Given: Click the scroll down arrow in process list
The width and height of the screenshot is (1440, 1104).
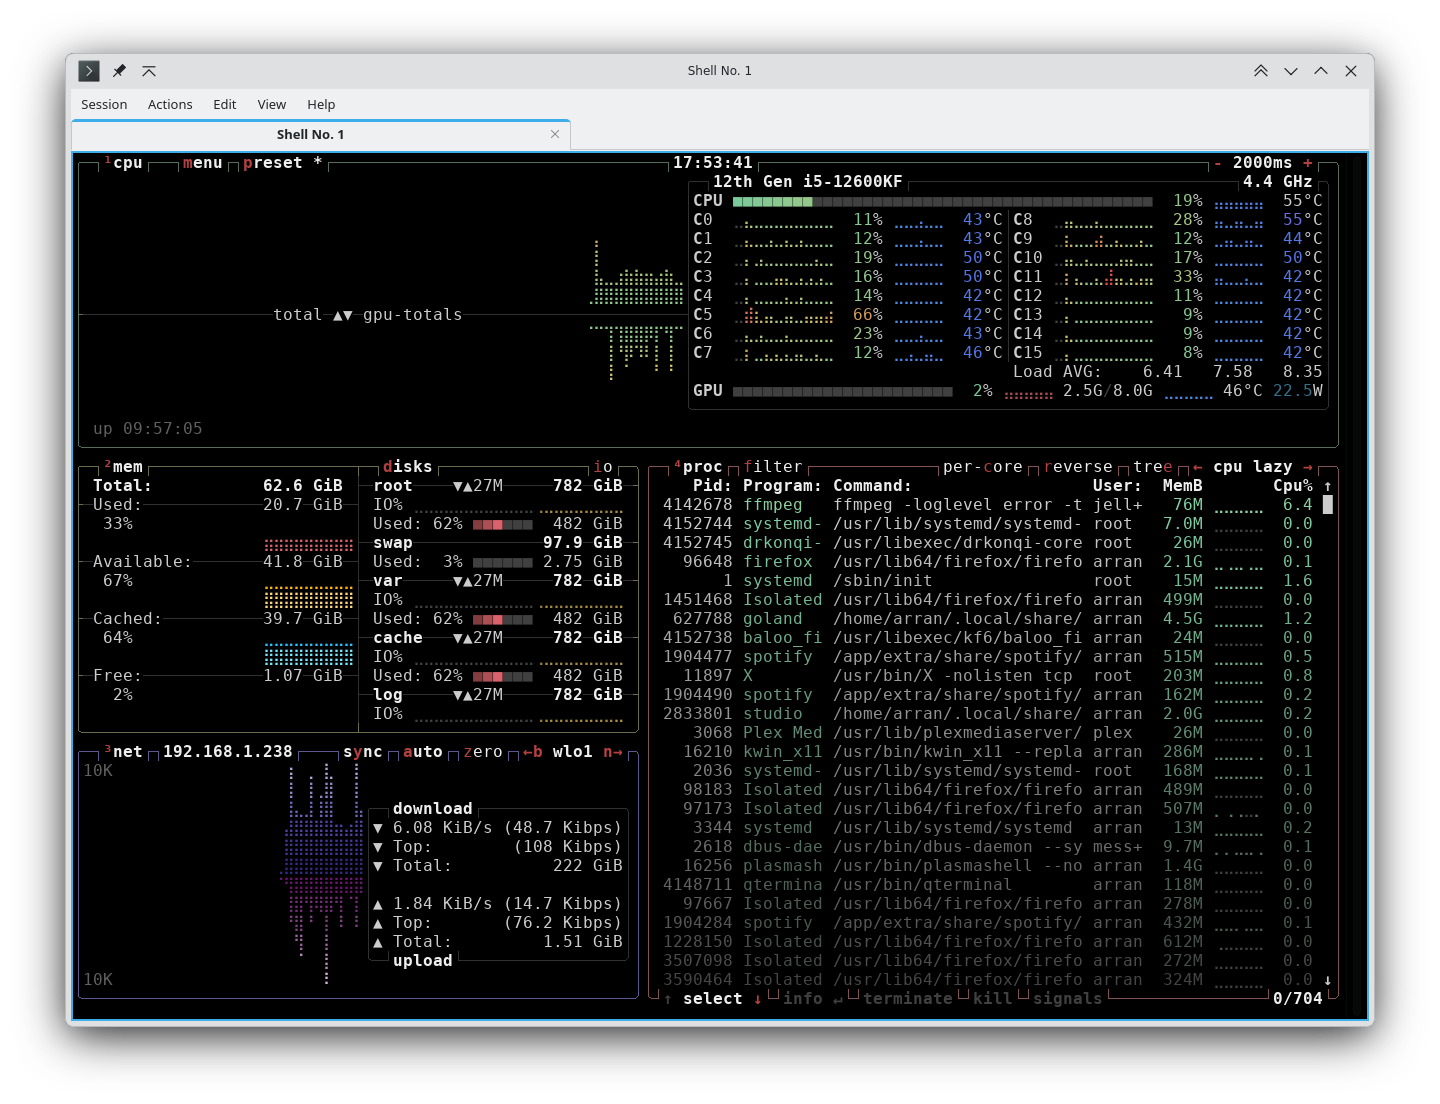Looking at the screenshot, I should (x=1328, y=980).
